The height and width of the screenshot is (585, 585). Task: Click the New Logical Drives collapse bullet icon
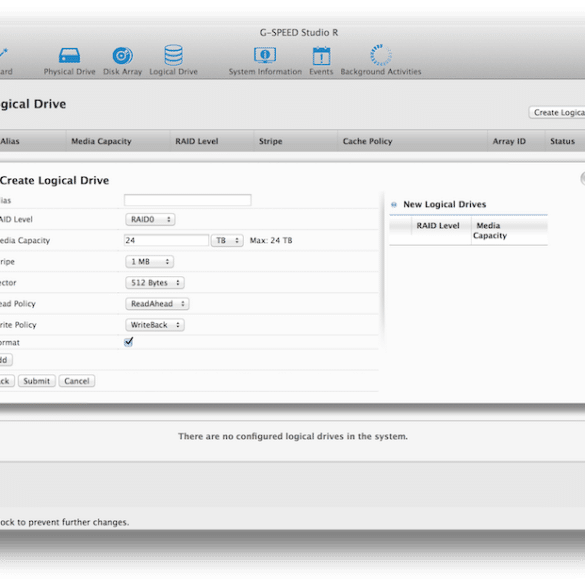(394, 204)
